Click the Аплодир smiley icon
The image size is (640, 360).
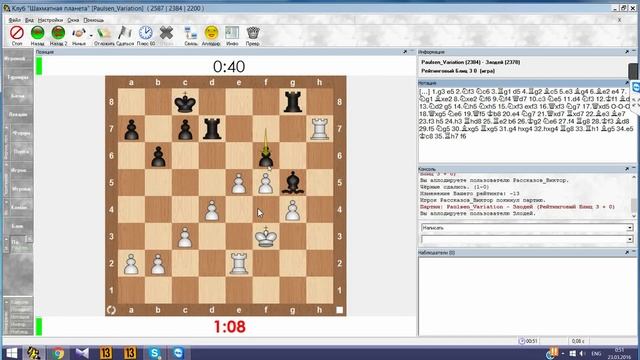click(211, 33)
